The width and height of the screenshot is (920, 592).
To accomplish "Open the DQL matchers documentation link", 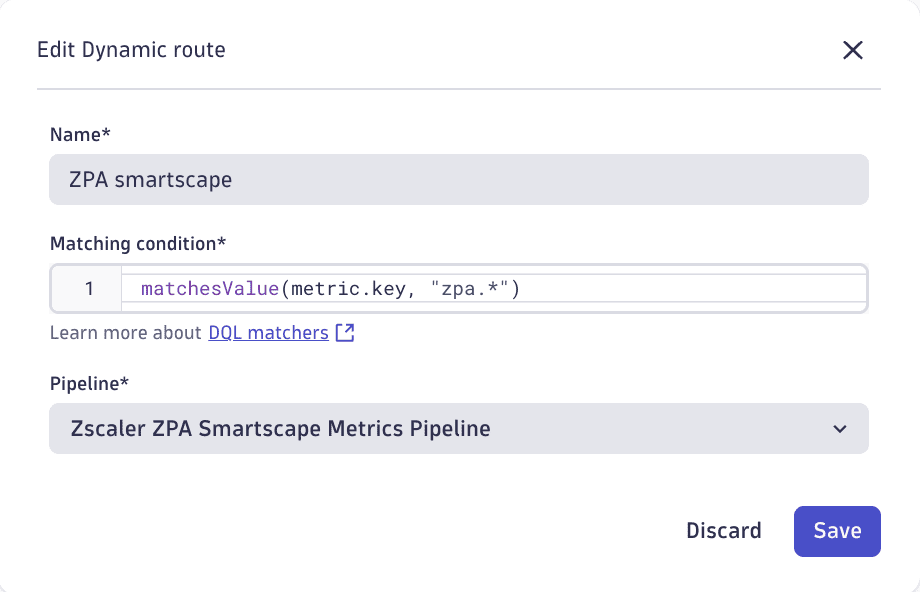I will point(268,333).
